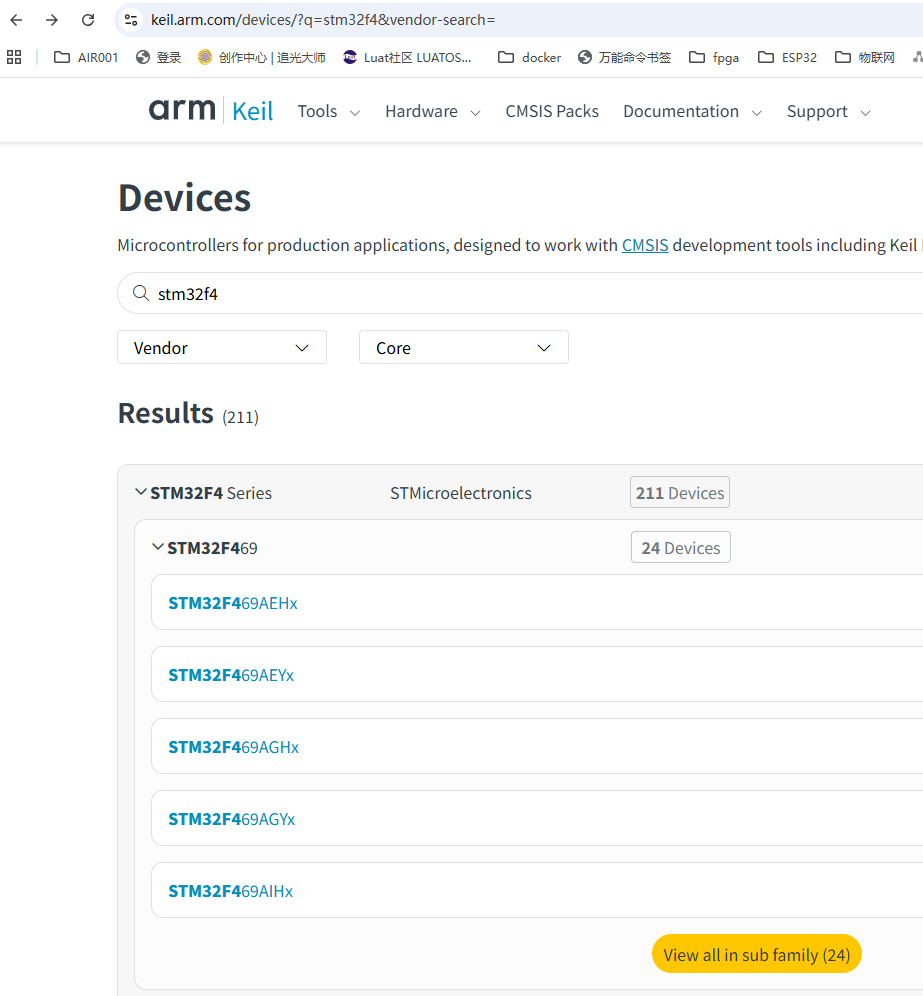
Task: Click the URL in the address bar
Action: (323, 20)
